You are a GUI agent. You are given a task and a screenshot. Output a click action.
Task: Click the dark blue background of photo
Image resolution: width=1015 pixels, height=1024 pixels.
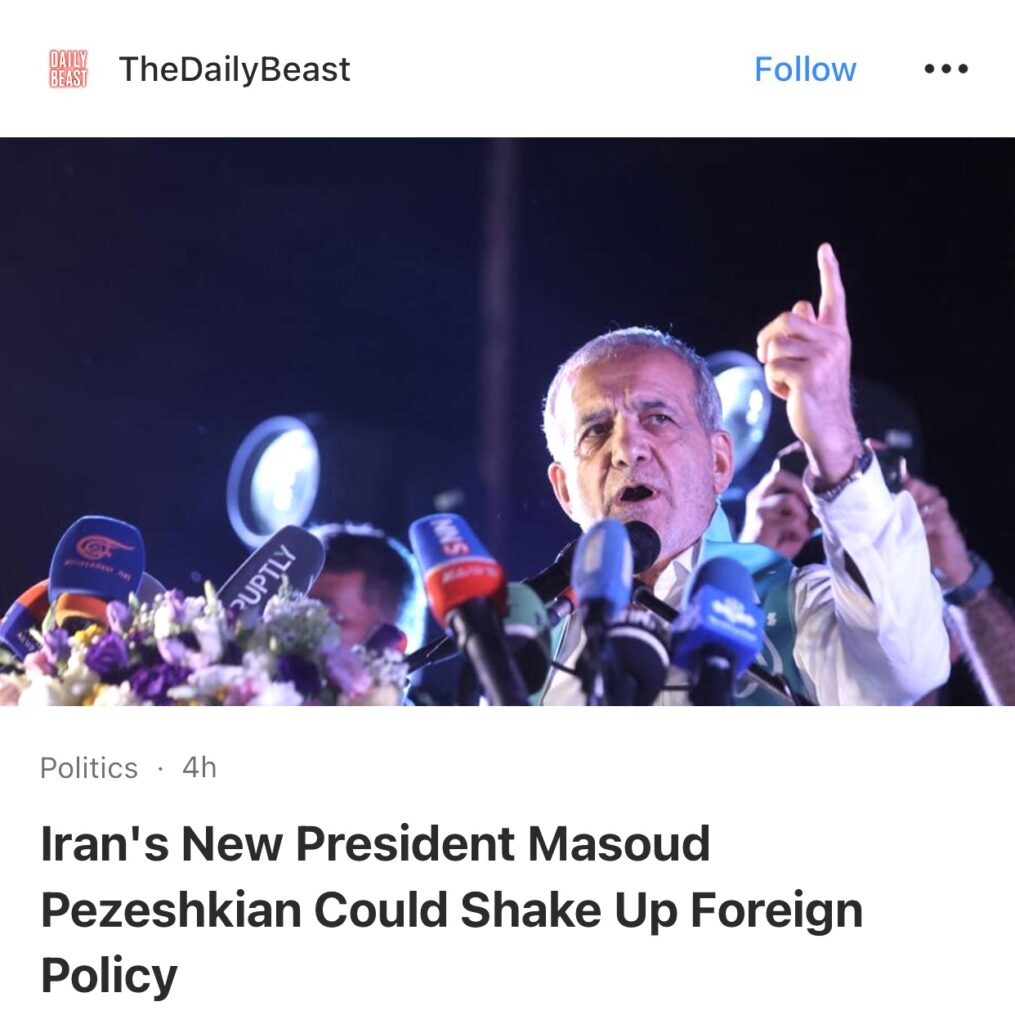(261, 274)
